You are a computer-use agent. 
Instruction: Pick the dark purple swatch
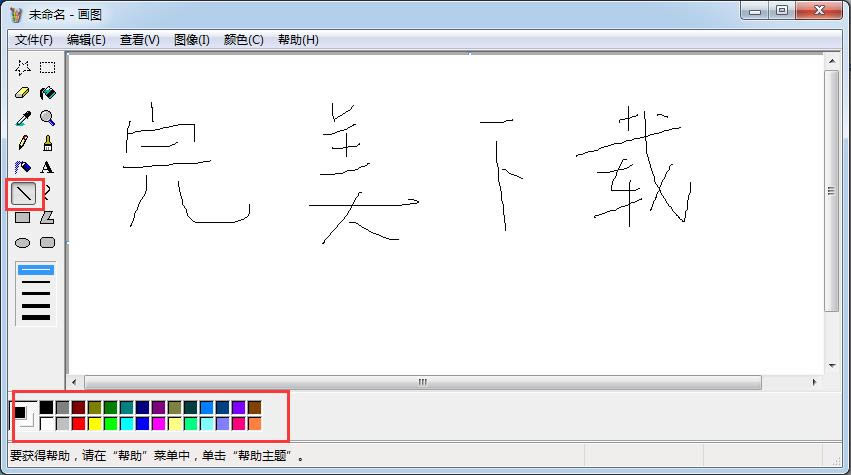158,407
